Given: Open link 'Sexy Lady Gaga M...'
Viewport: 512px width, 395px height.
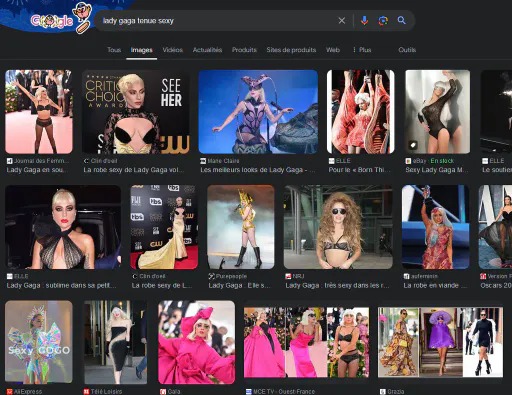Looking at the screenshot, I should (437, 170).
